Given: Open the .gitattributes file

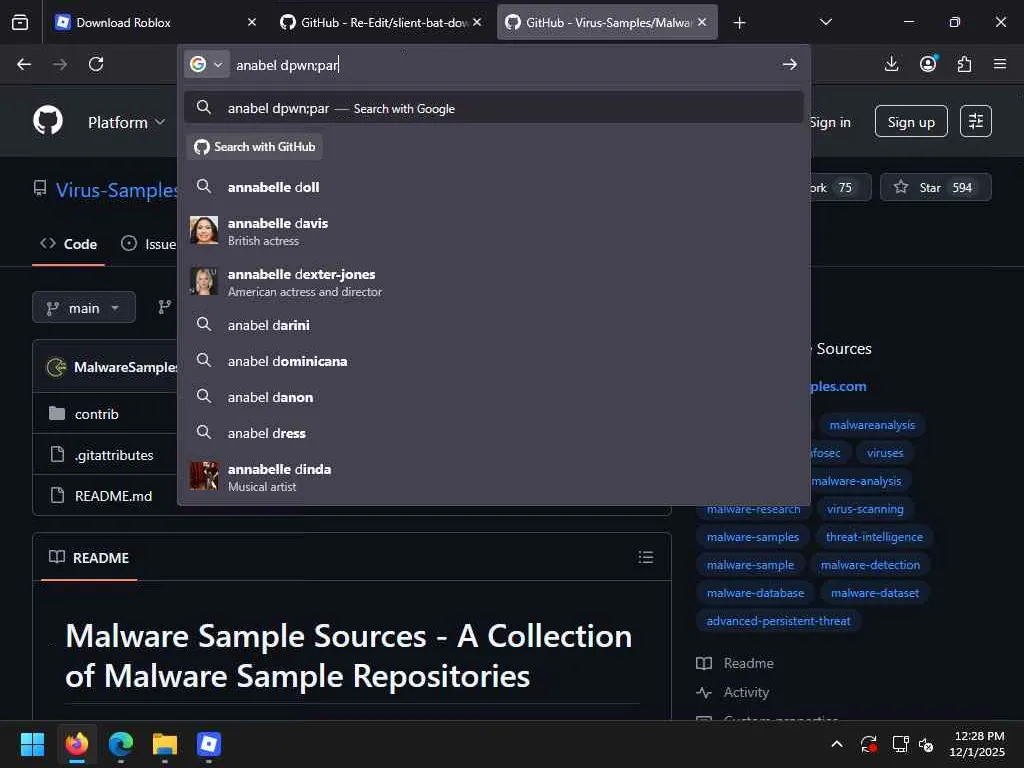Looking at the screenshot, I should (x=114, y=455).
